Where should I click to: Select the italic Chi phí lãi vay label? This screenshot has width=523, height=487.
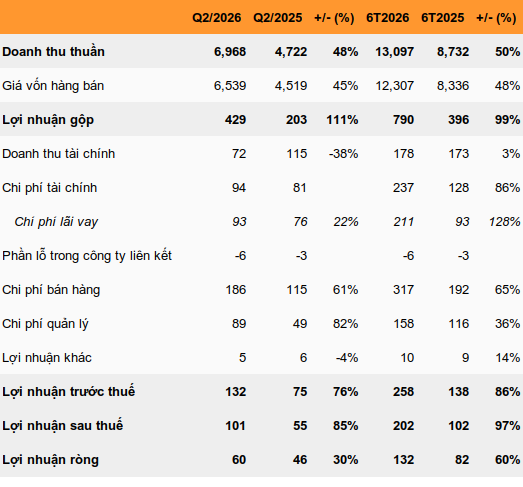[x=56, y=222]
